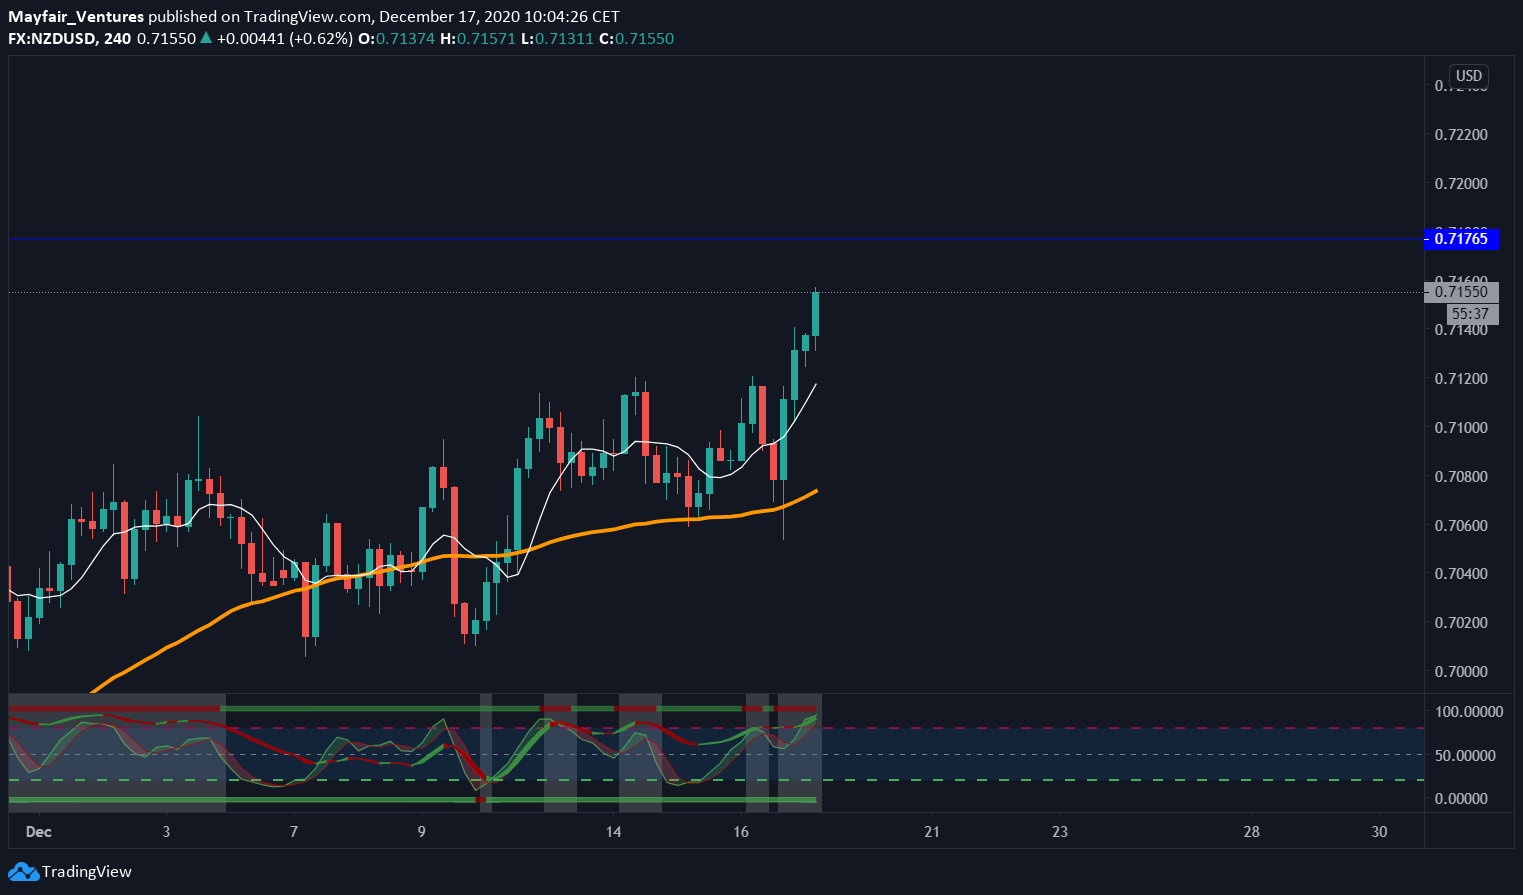This screenshot has width=1523, height=895.
Task: Click the date axis label 16
Action: tap(741, 831)
